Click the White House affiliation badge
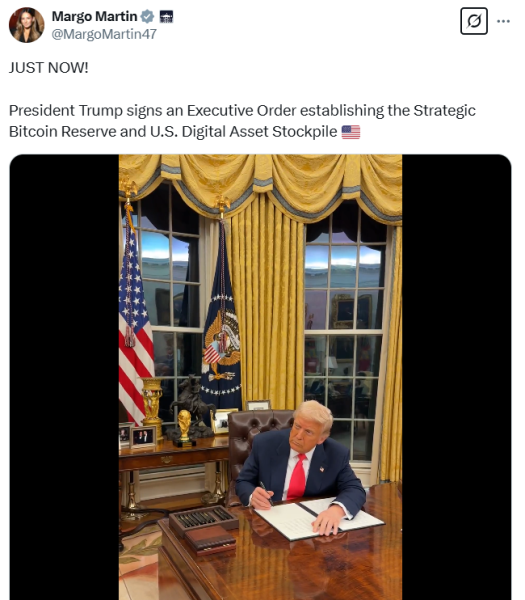This screenshot has width=525, height=600. pyautogui.click(x=166, y=16)
